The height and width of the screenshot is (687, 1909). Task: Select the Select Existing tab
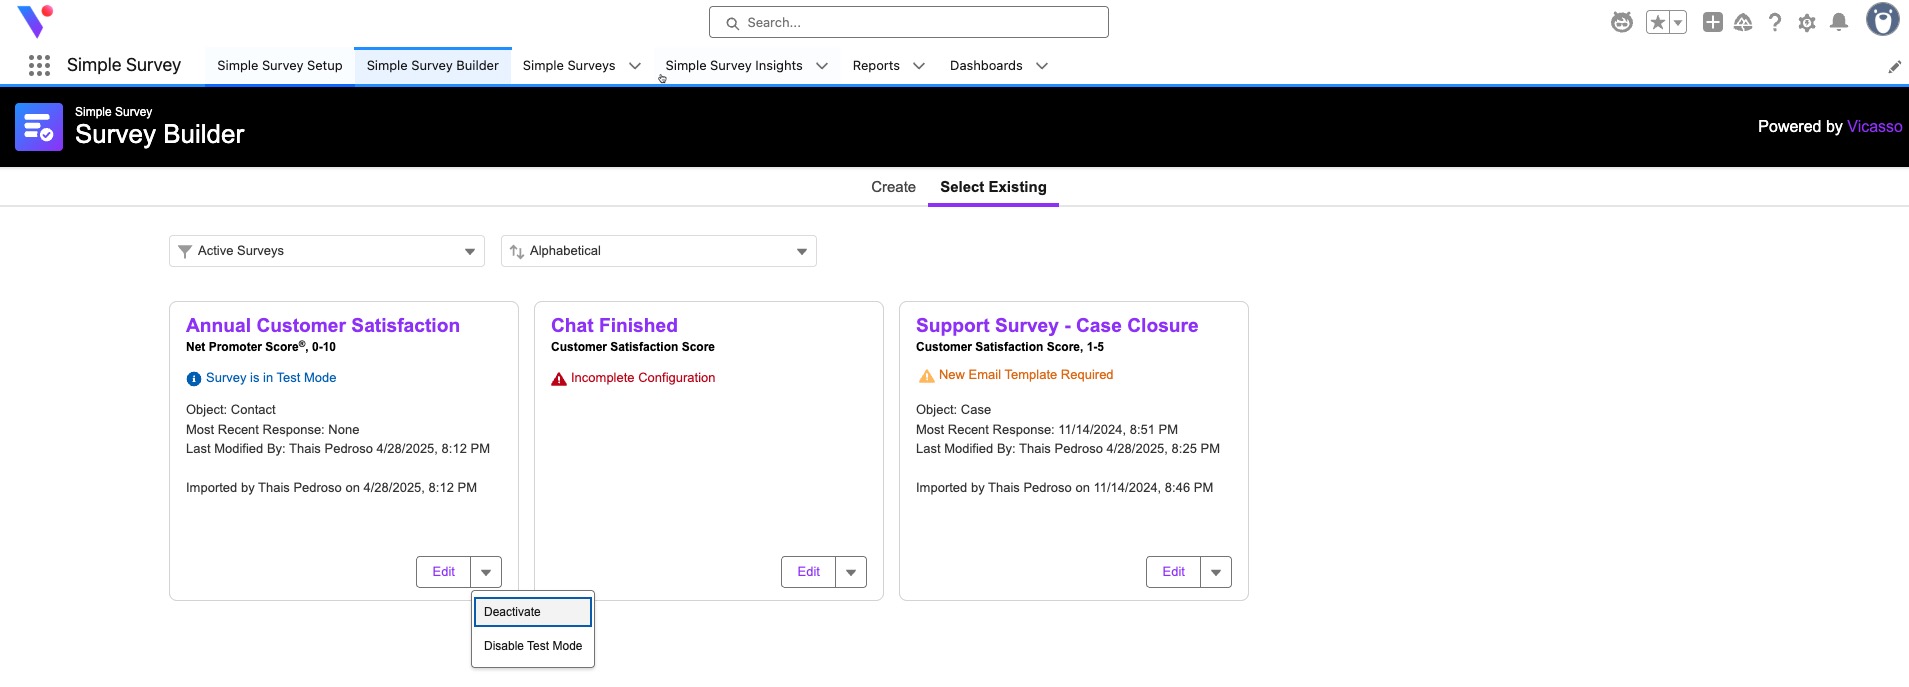[x=993, y=187]
